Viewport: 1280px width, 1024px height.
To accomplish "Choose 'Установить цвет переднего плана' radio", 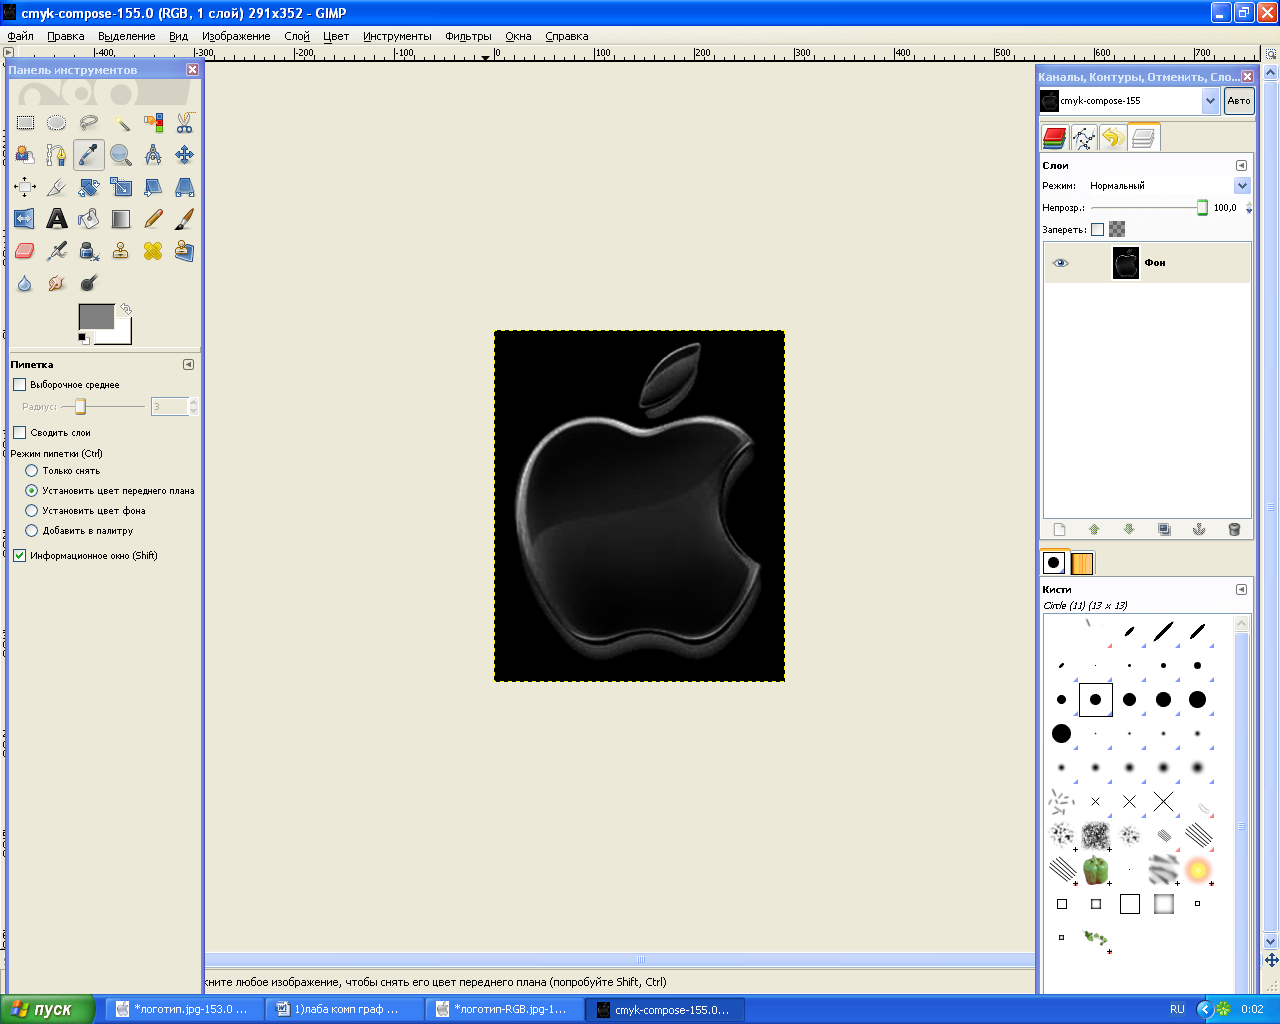I will coord(31,490).
